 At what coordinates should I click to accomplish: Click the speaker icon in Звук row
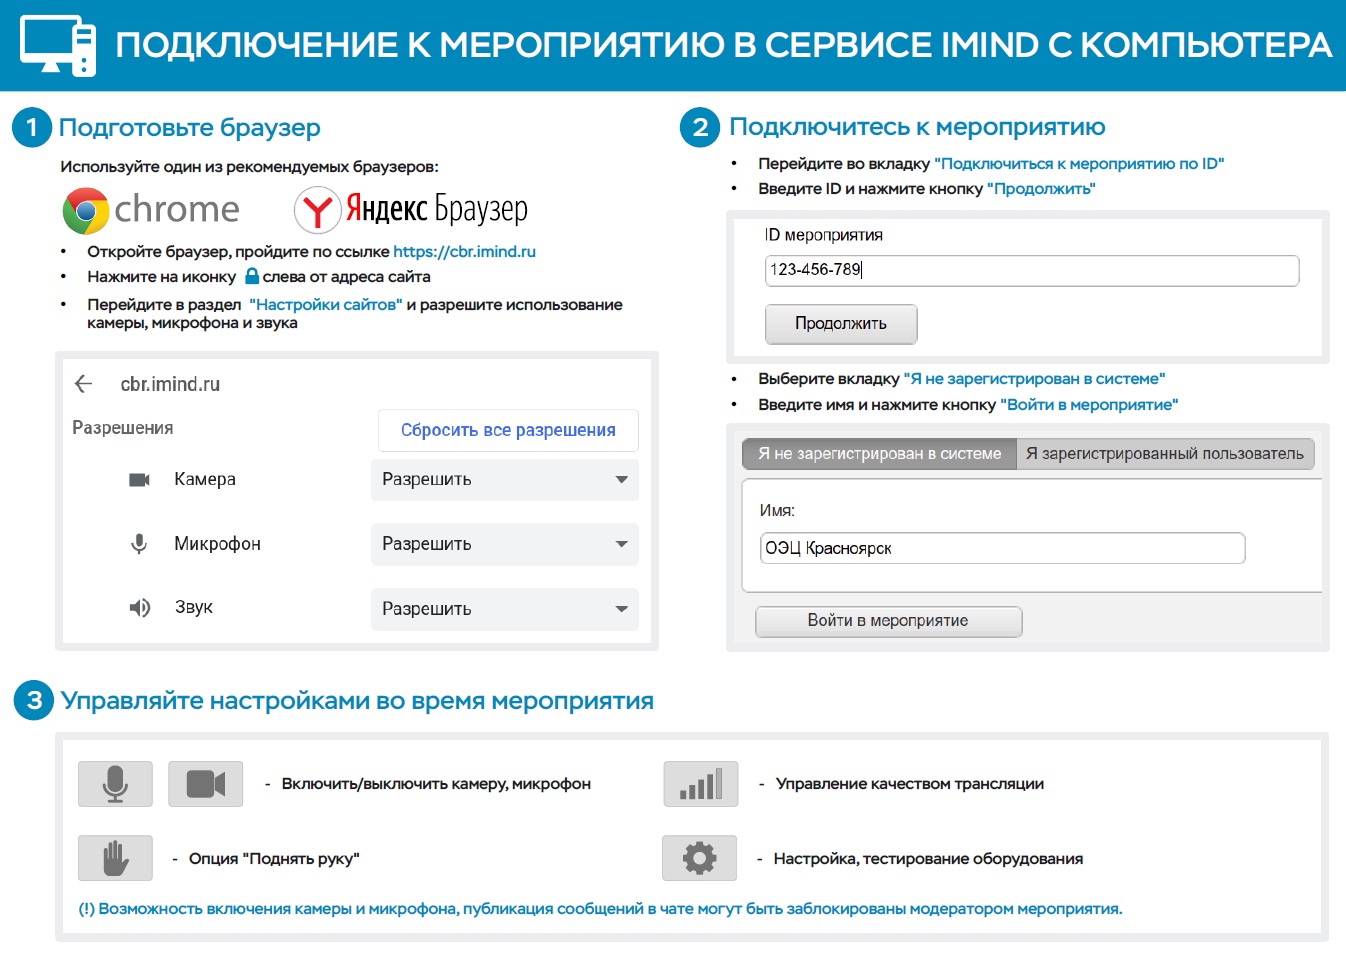pos(139,608)
